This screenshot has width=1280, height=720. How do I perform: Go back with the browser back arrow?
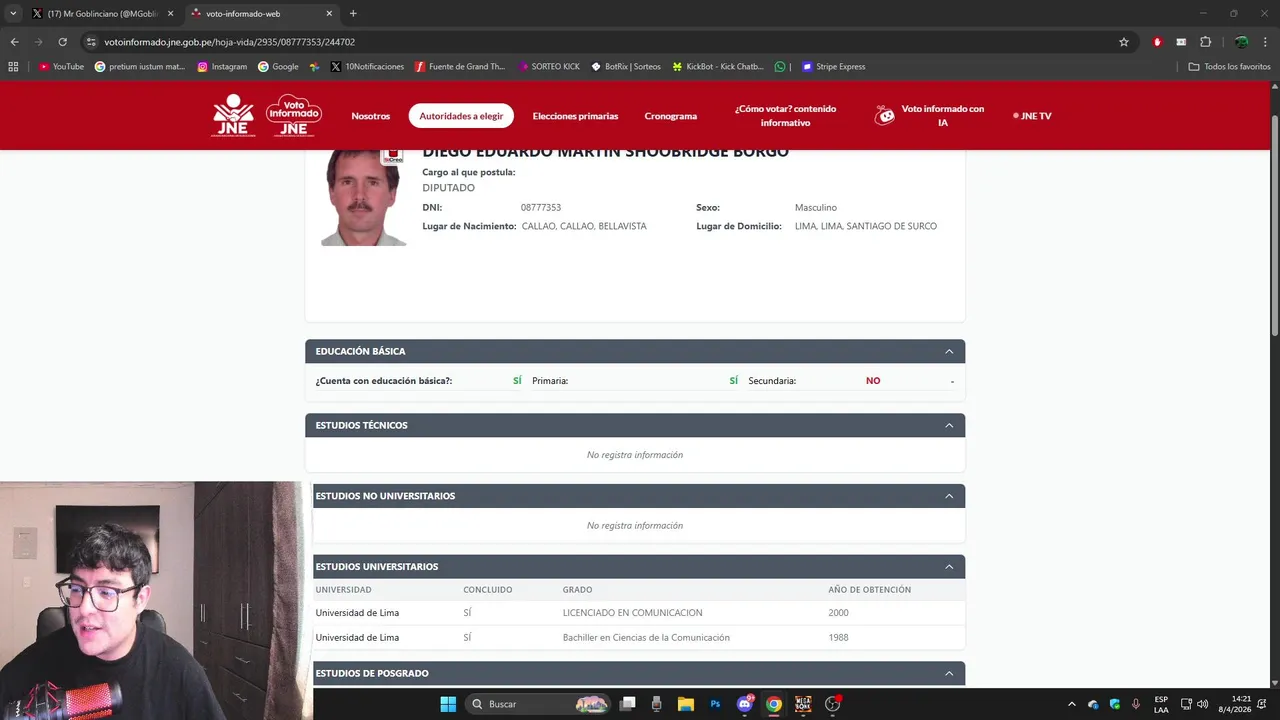[x=14, y=42]
